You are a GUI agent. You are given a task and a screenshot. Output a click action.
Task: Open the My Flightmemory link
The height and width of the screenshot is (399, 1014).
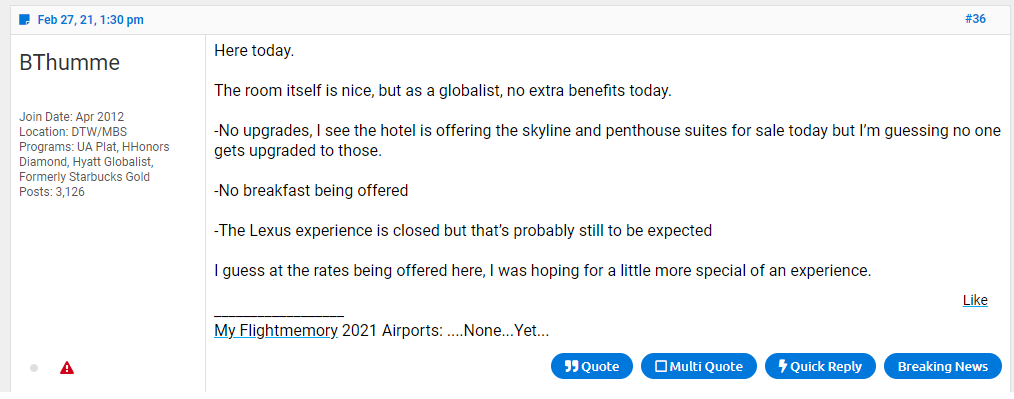[x=275, y=330]
